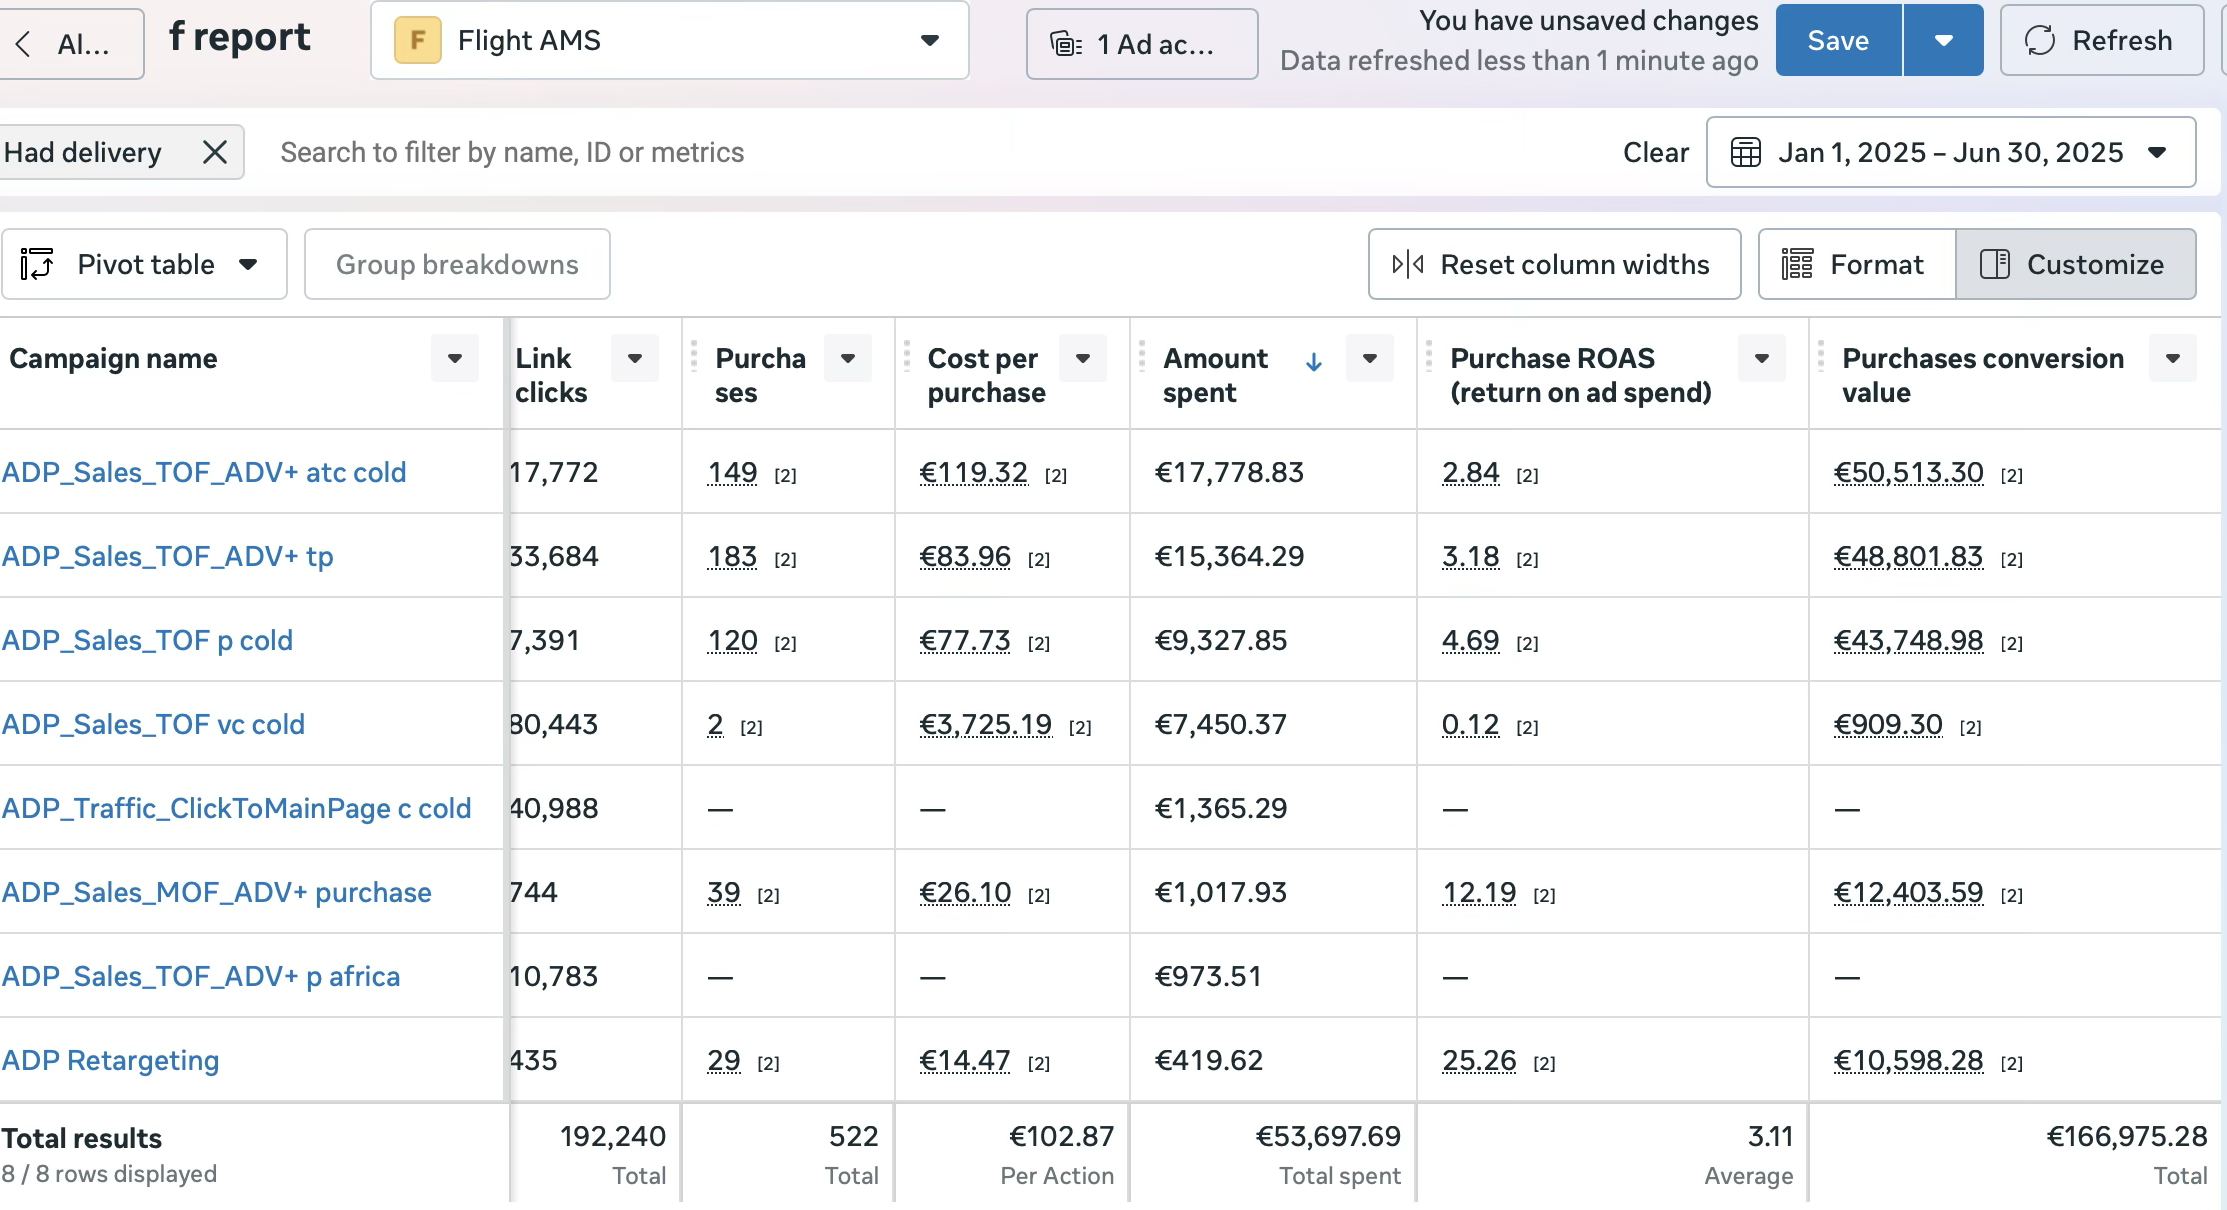The height and width of the screenshot is (1210, 2227).
Task: Open campaign ADP_Sales_TOF vc cold
Action: point(153,724)
